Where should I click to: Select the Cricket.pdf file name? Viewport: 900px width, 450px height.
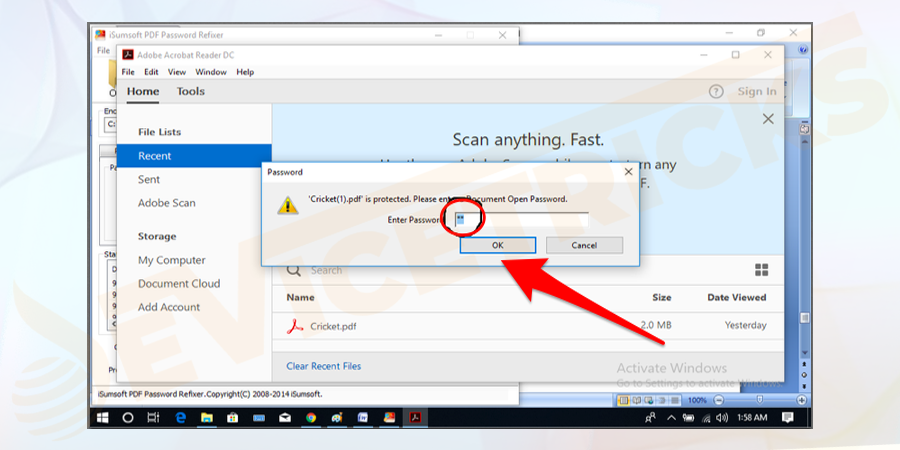tap(333, 326)
